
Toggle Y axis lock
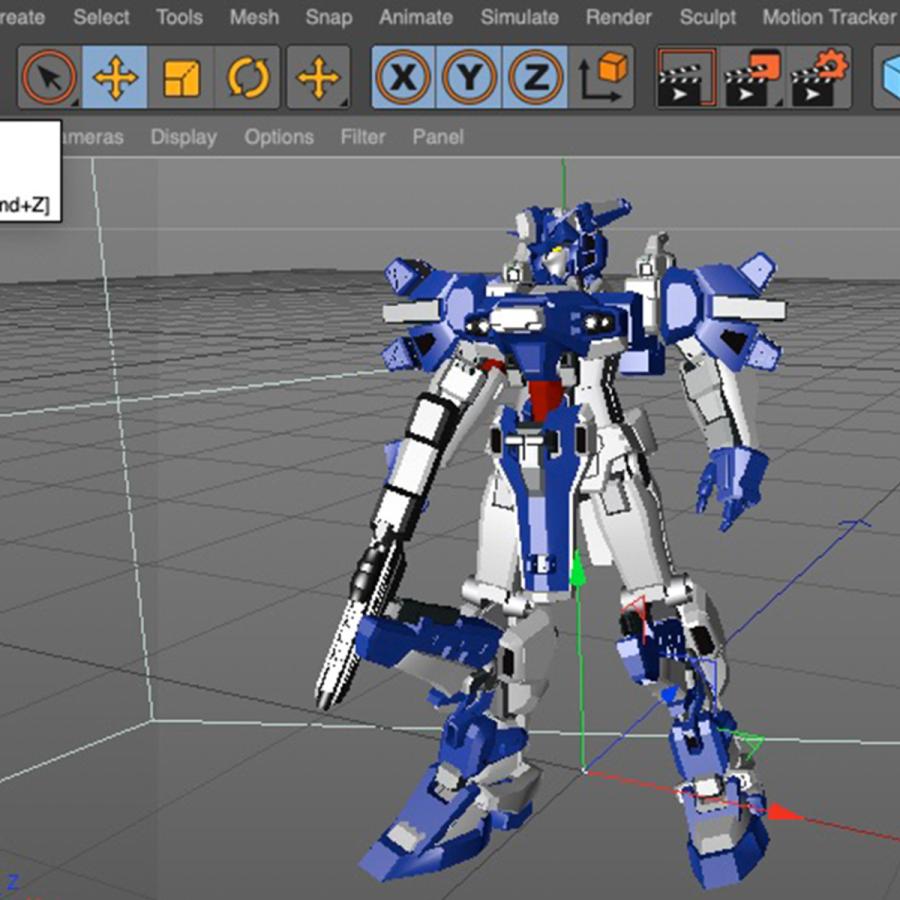(469, 77)
